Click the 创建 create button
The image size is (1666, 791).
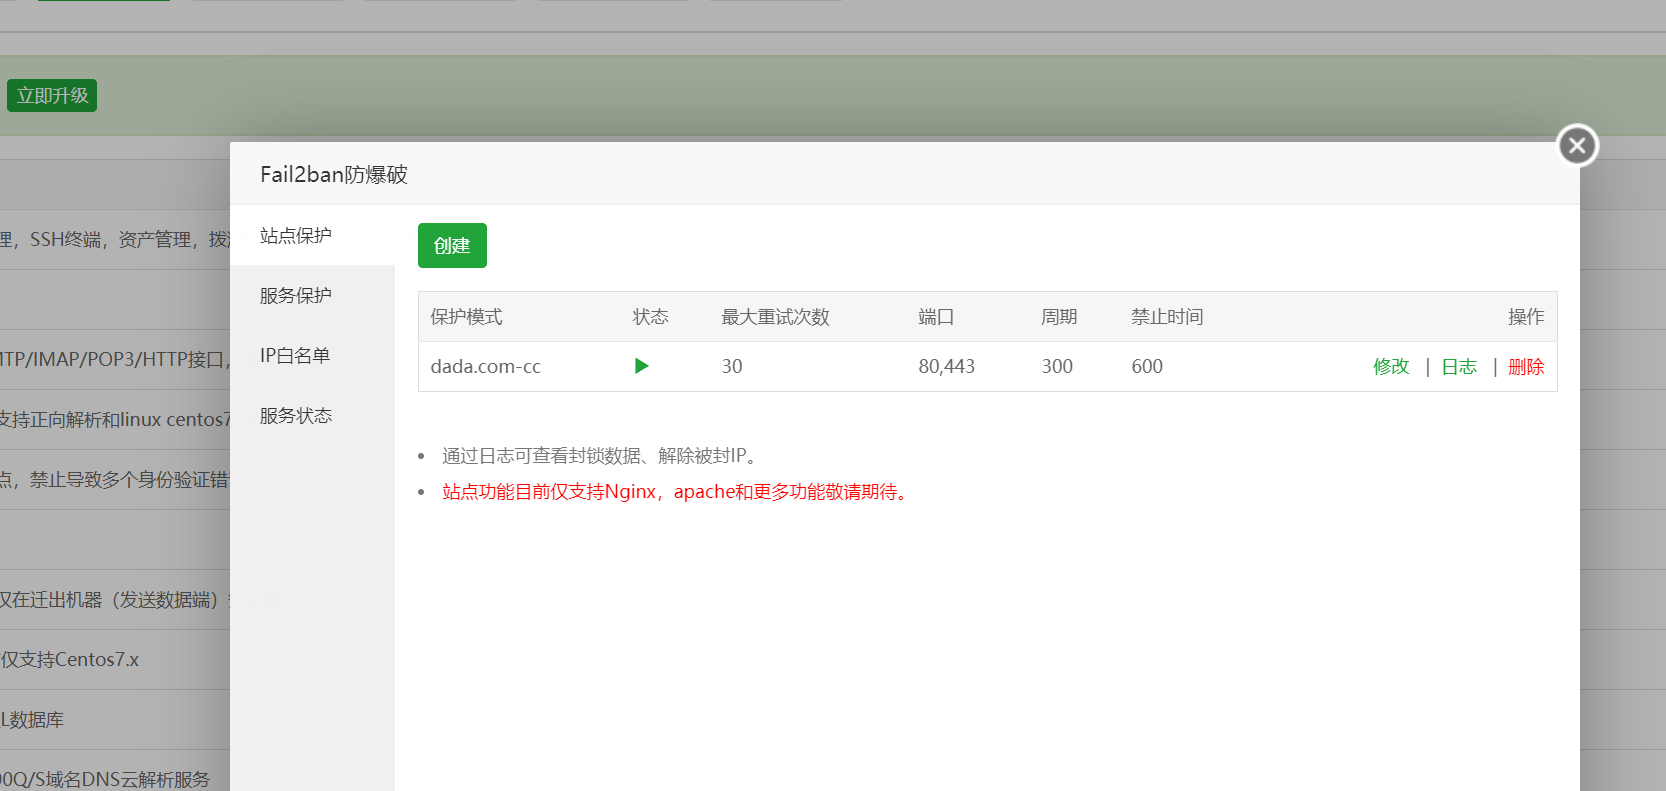point(452,245)
